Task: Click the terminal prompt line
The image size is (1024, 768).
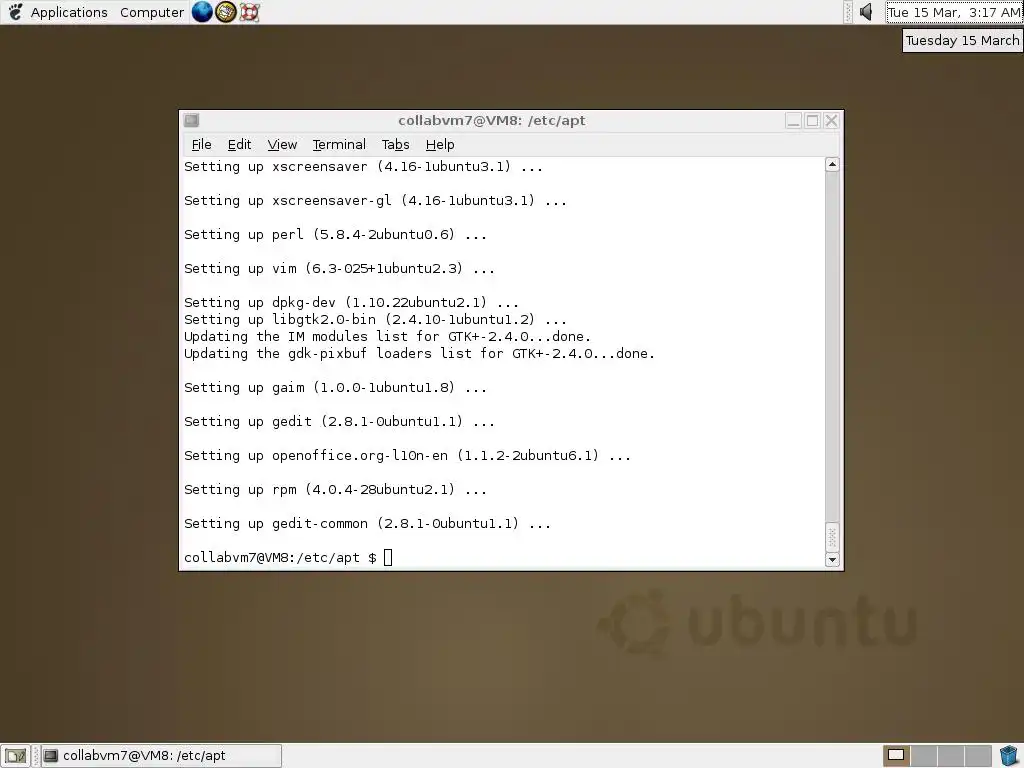Action: point(288,557)
